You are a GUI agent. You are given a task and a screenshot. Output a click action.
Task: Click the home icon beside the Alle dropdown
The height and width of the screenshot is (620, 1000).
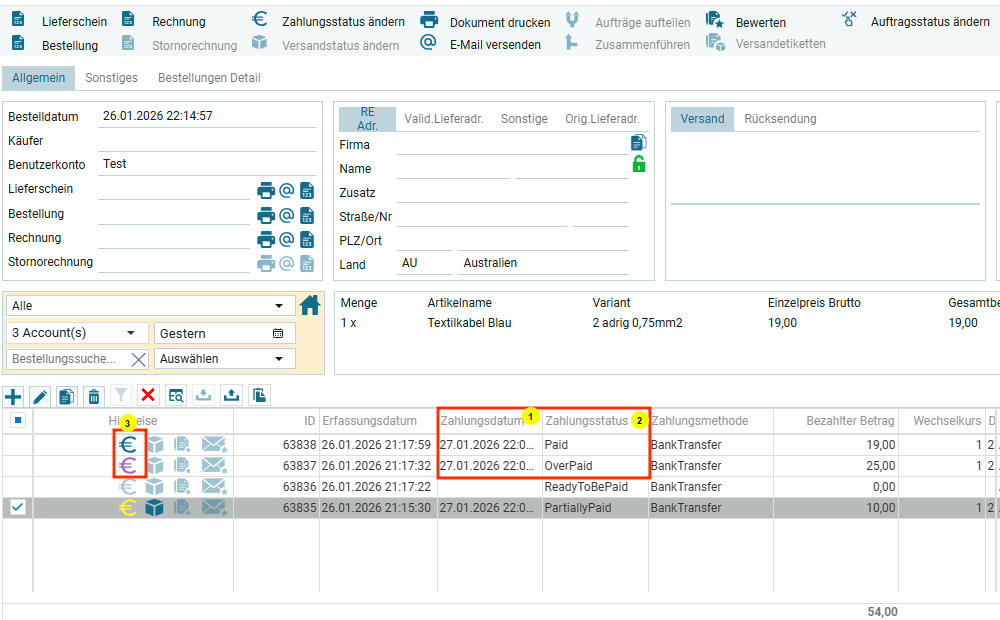tap(310, 306)
